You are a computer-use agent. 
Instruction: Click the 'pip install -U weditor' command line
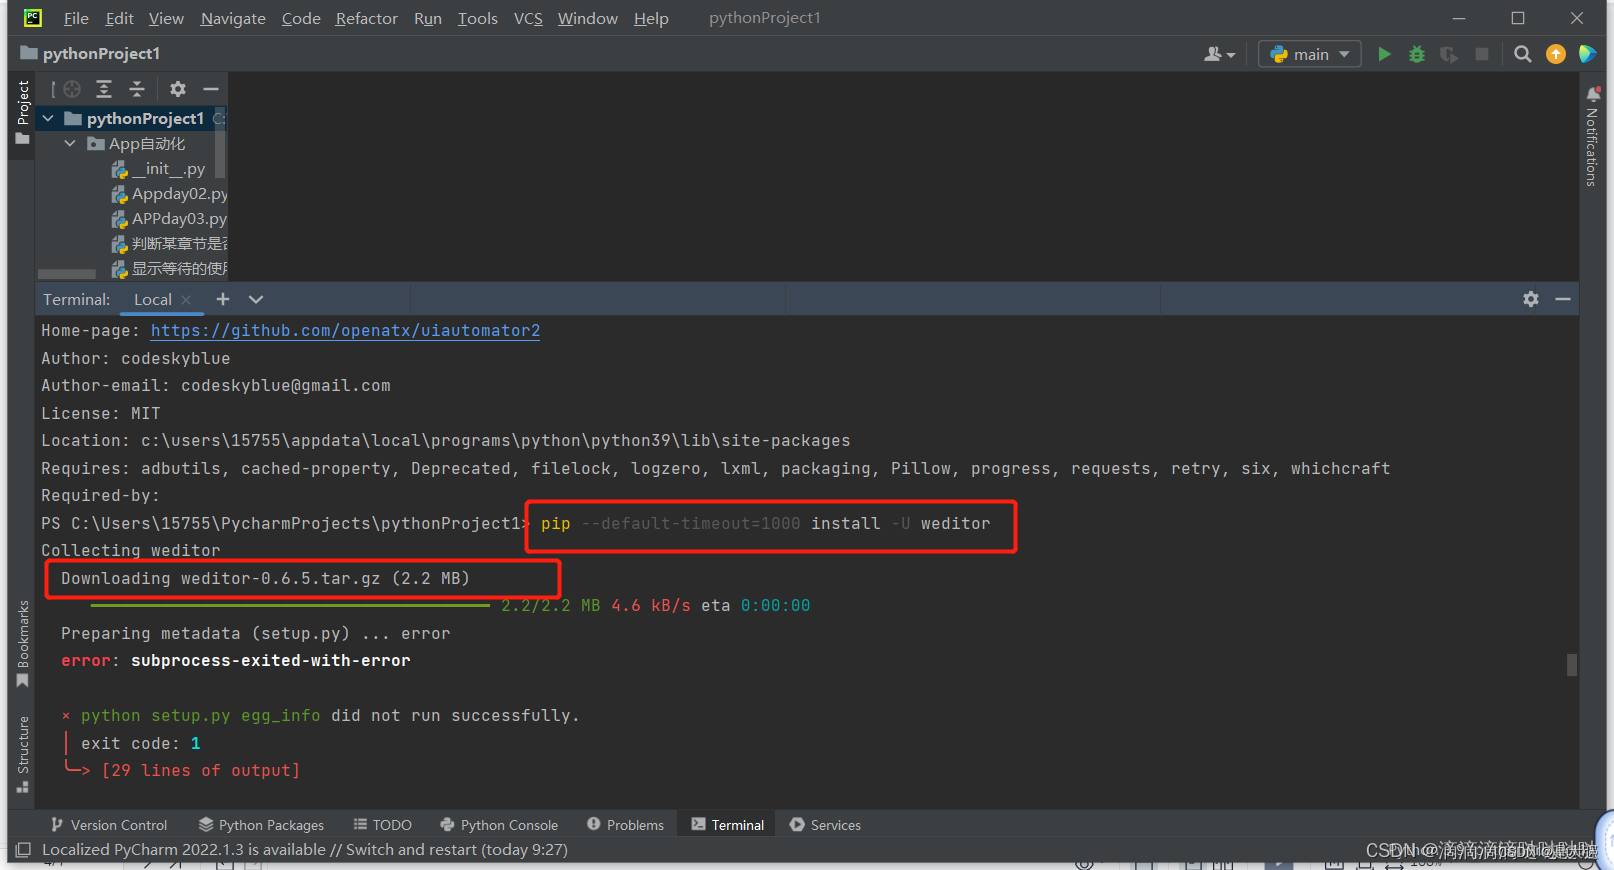click(x=766, y=524)
